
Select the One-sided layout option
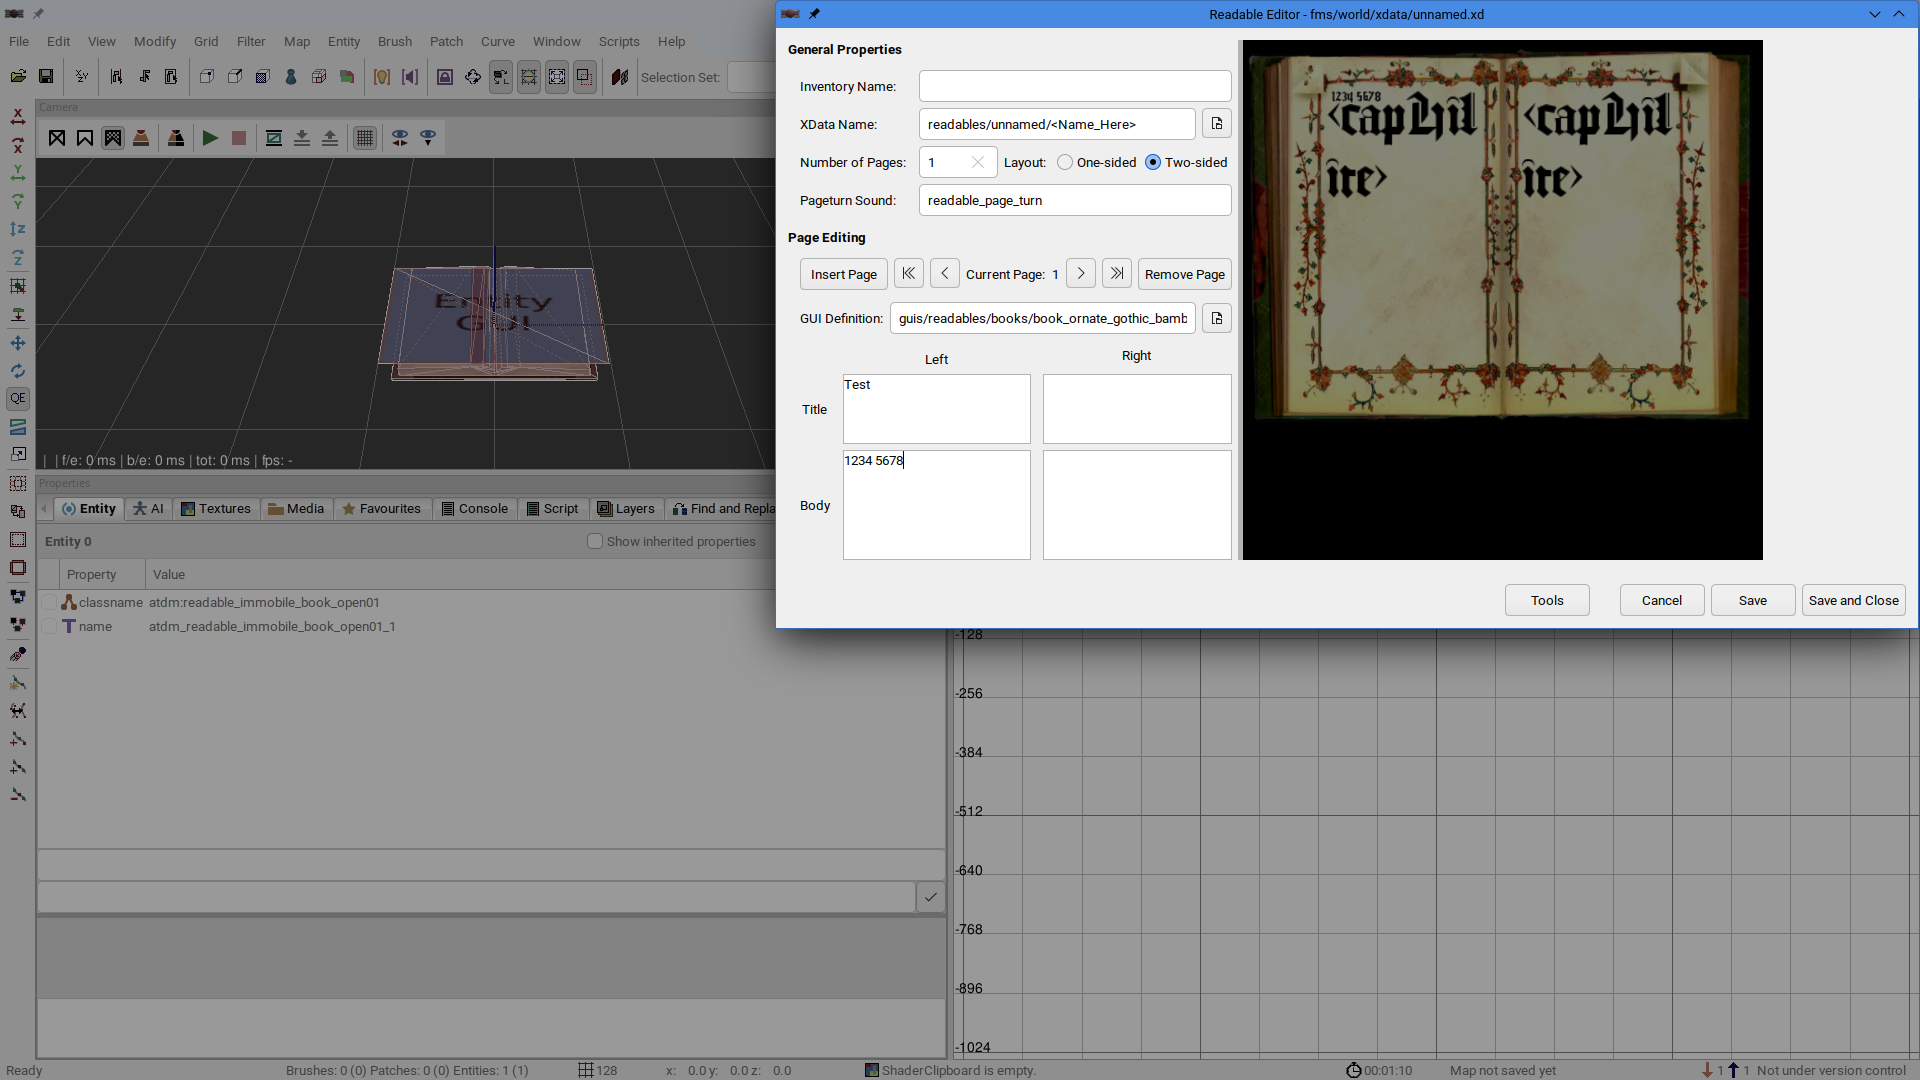(x=1065, y=162)
